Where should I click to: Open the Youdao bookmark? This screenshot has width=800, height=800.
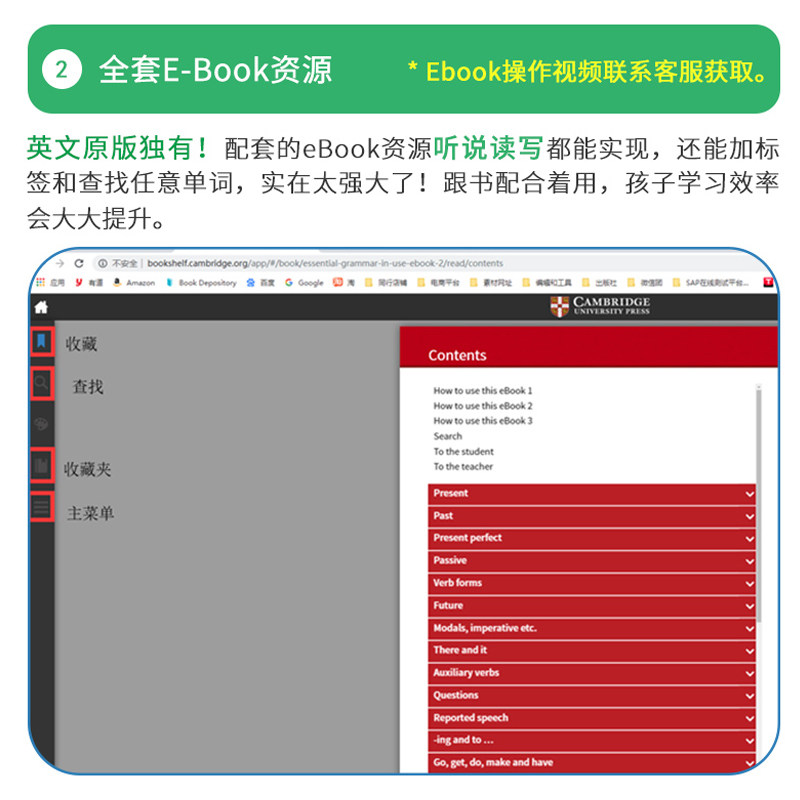[x=89, y=282]
